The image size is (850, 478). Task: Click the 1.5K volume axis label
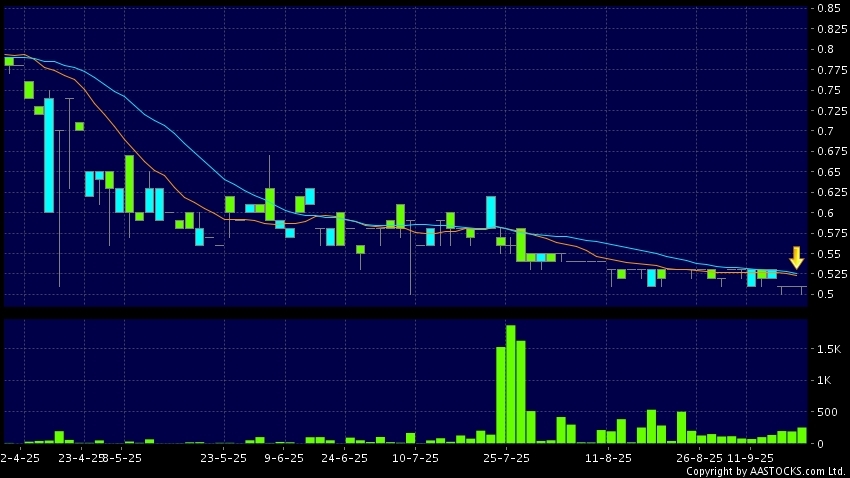click(829, 349)
